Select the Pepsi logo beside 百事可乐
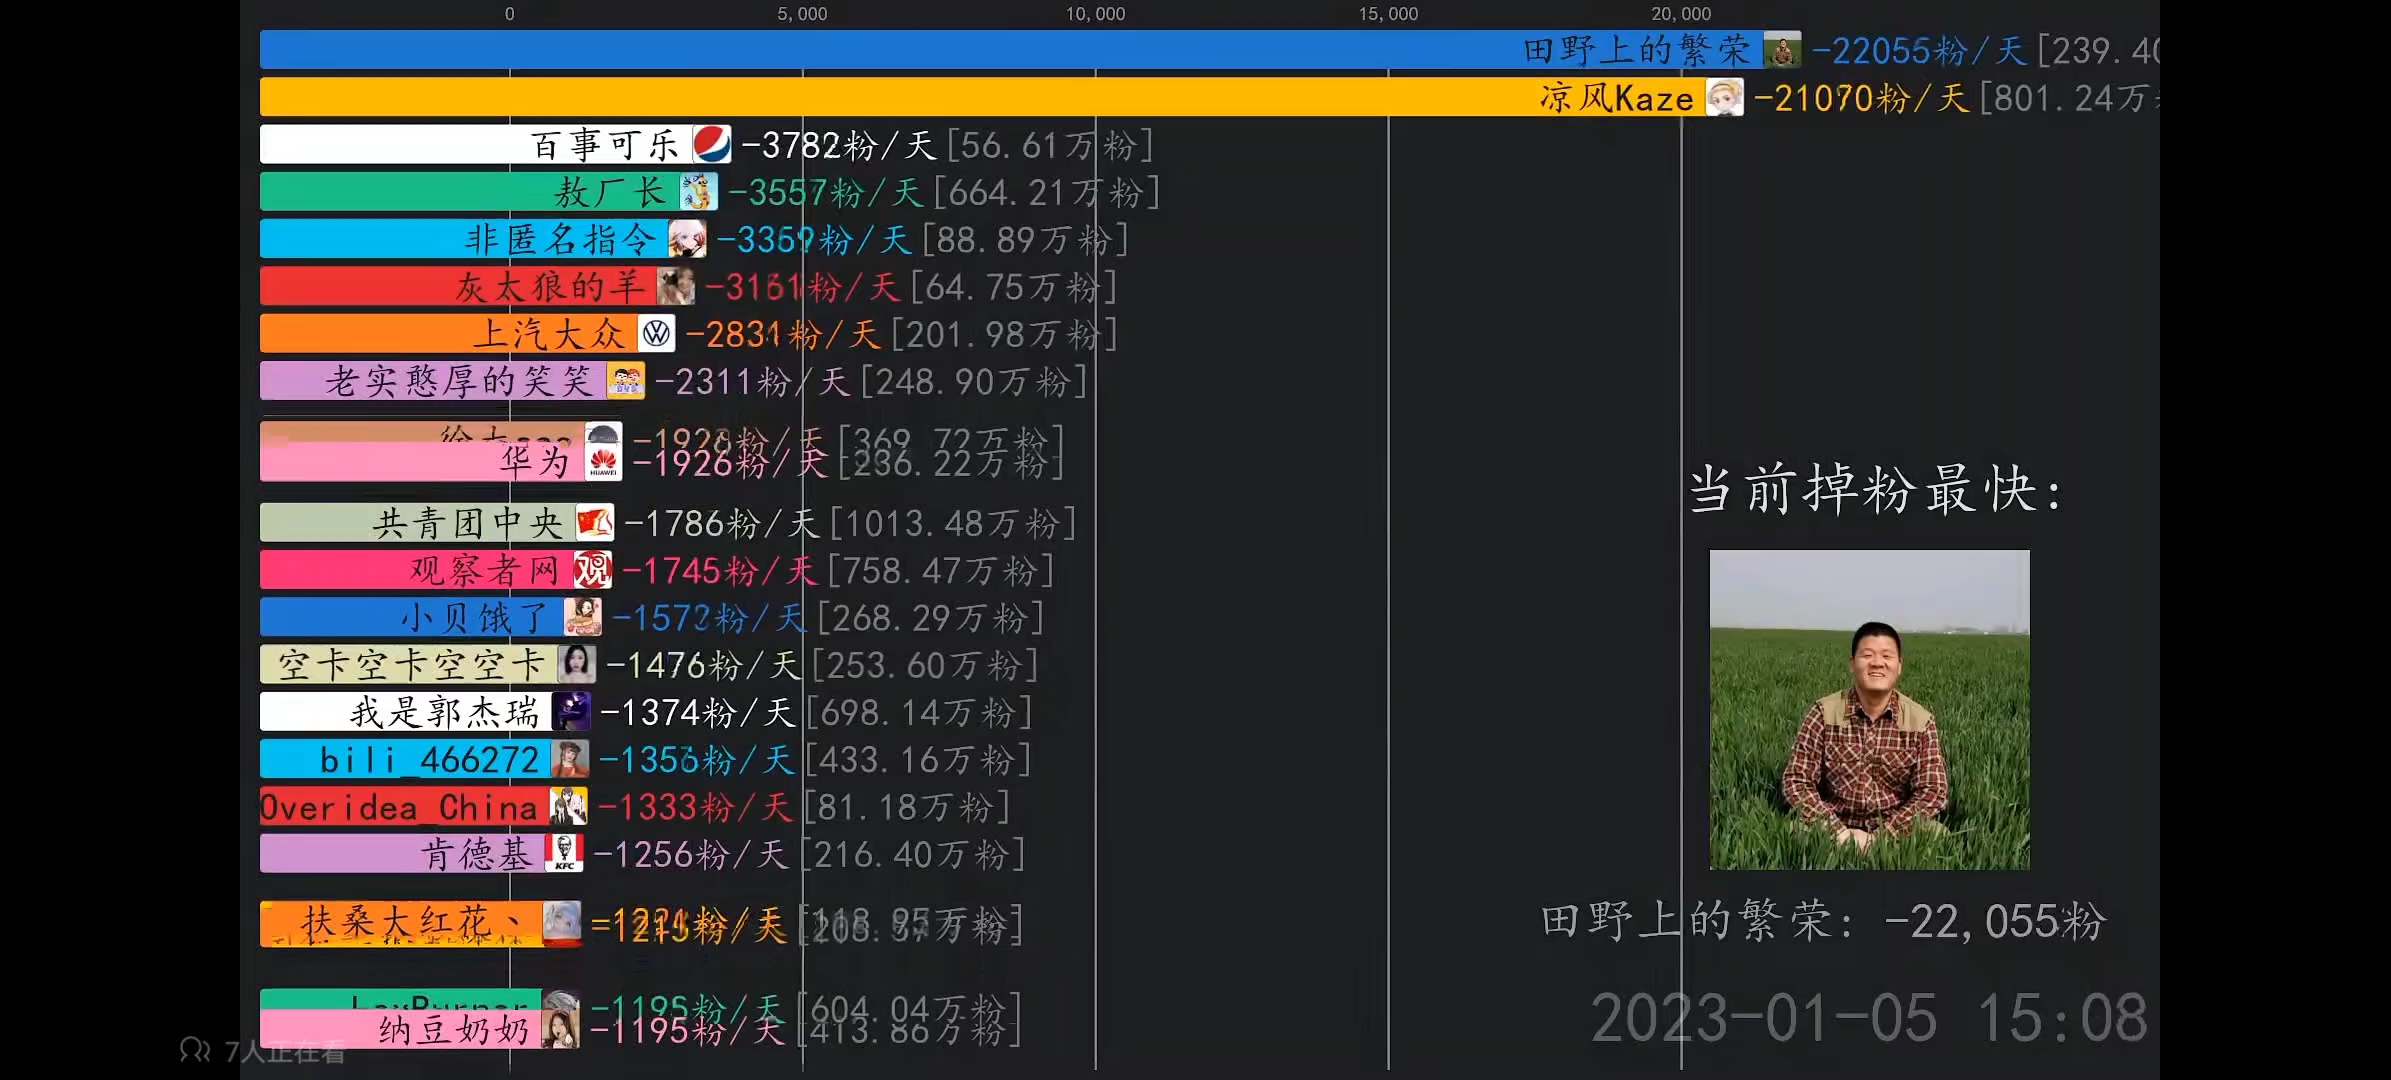 pos(712,144)
